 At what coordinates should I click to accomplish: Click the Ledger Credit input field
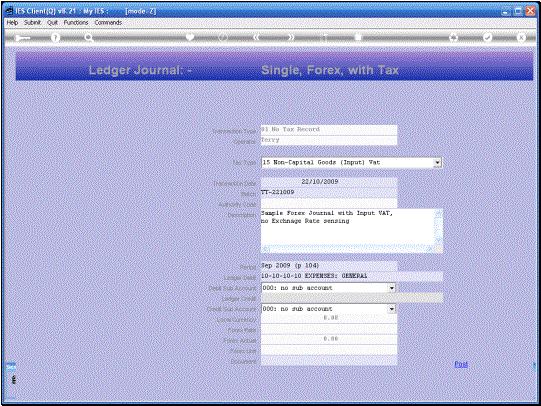(x=352, y=298)
